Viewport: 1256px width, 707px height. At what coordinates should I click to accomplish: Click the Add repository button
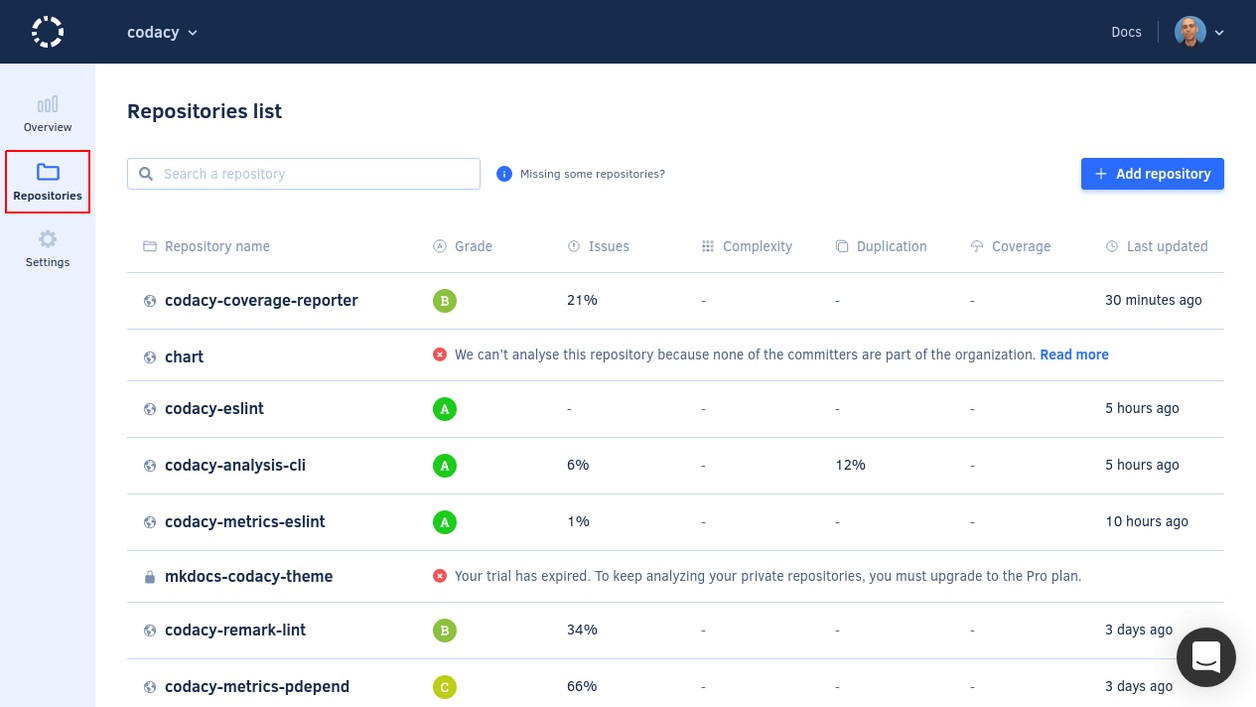pyautogui.click(x=1152, y=173)
